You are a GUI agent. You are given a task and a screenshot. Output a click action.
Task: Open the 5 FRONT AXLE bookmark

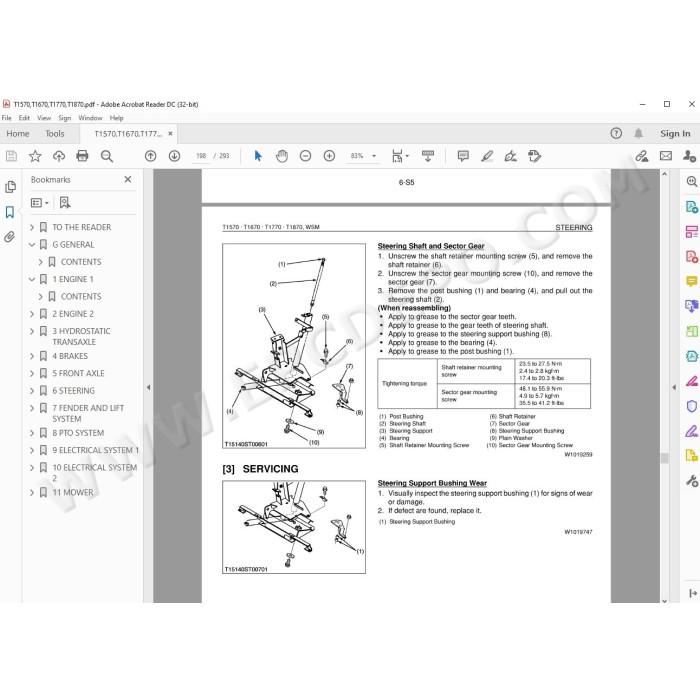[78, 373]
